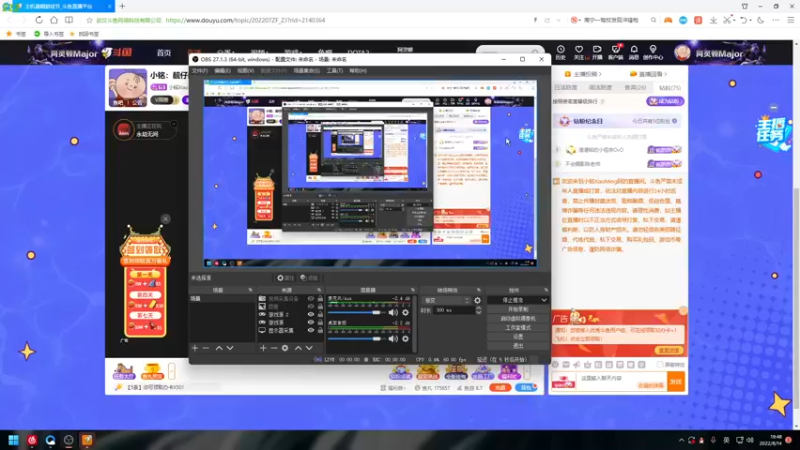Viewport: 800px width, 450px height.
Task: Open the scene transition type dropdown
Action: 446,301
